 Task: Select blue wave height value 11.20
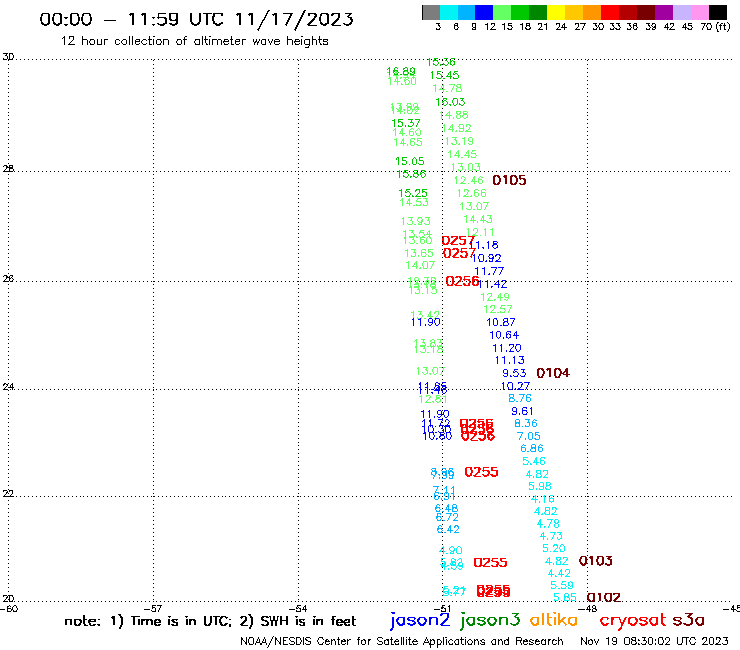click(507, 348)
